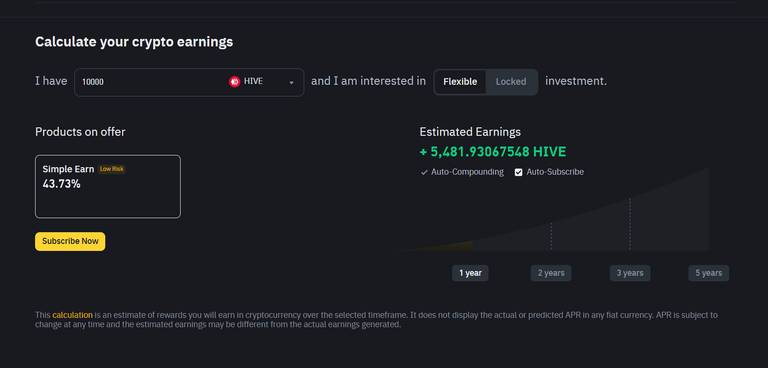Image resolution: width=768 pixels, height=368 pixels.
Task: Select the 2 years timeframe
Action: click(x=551, y=273)
